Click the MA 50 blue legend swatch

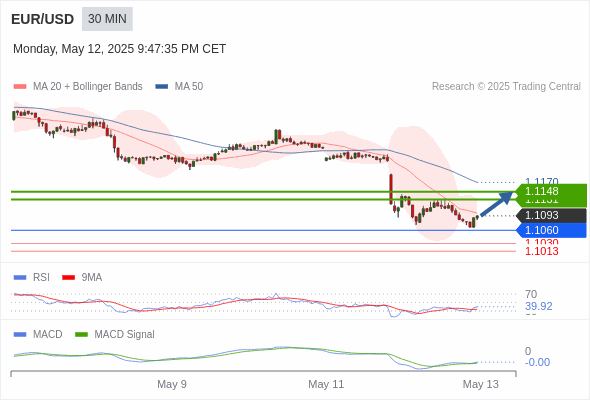coord(162,87)
